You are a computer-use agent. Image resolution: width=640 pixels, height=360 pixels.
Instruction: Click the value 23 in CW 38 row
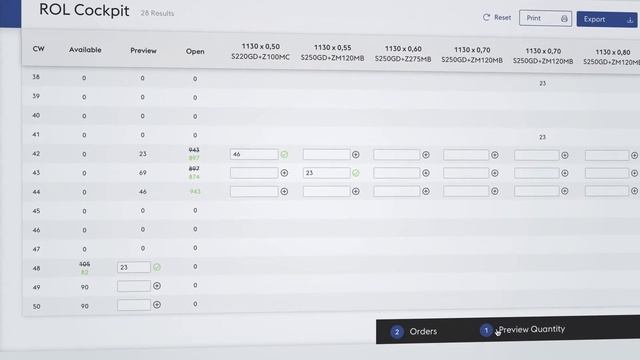pyautogui.click(x=542, y=83)
